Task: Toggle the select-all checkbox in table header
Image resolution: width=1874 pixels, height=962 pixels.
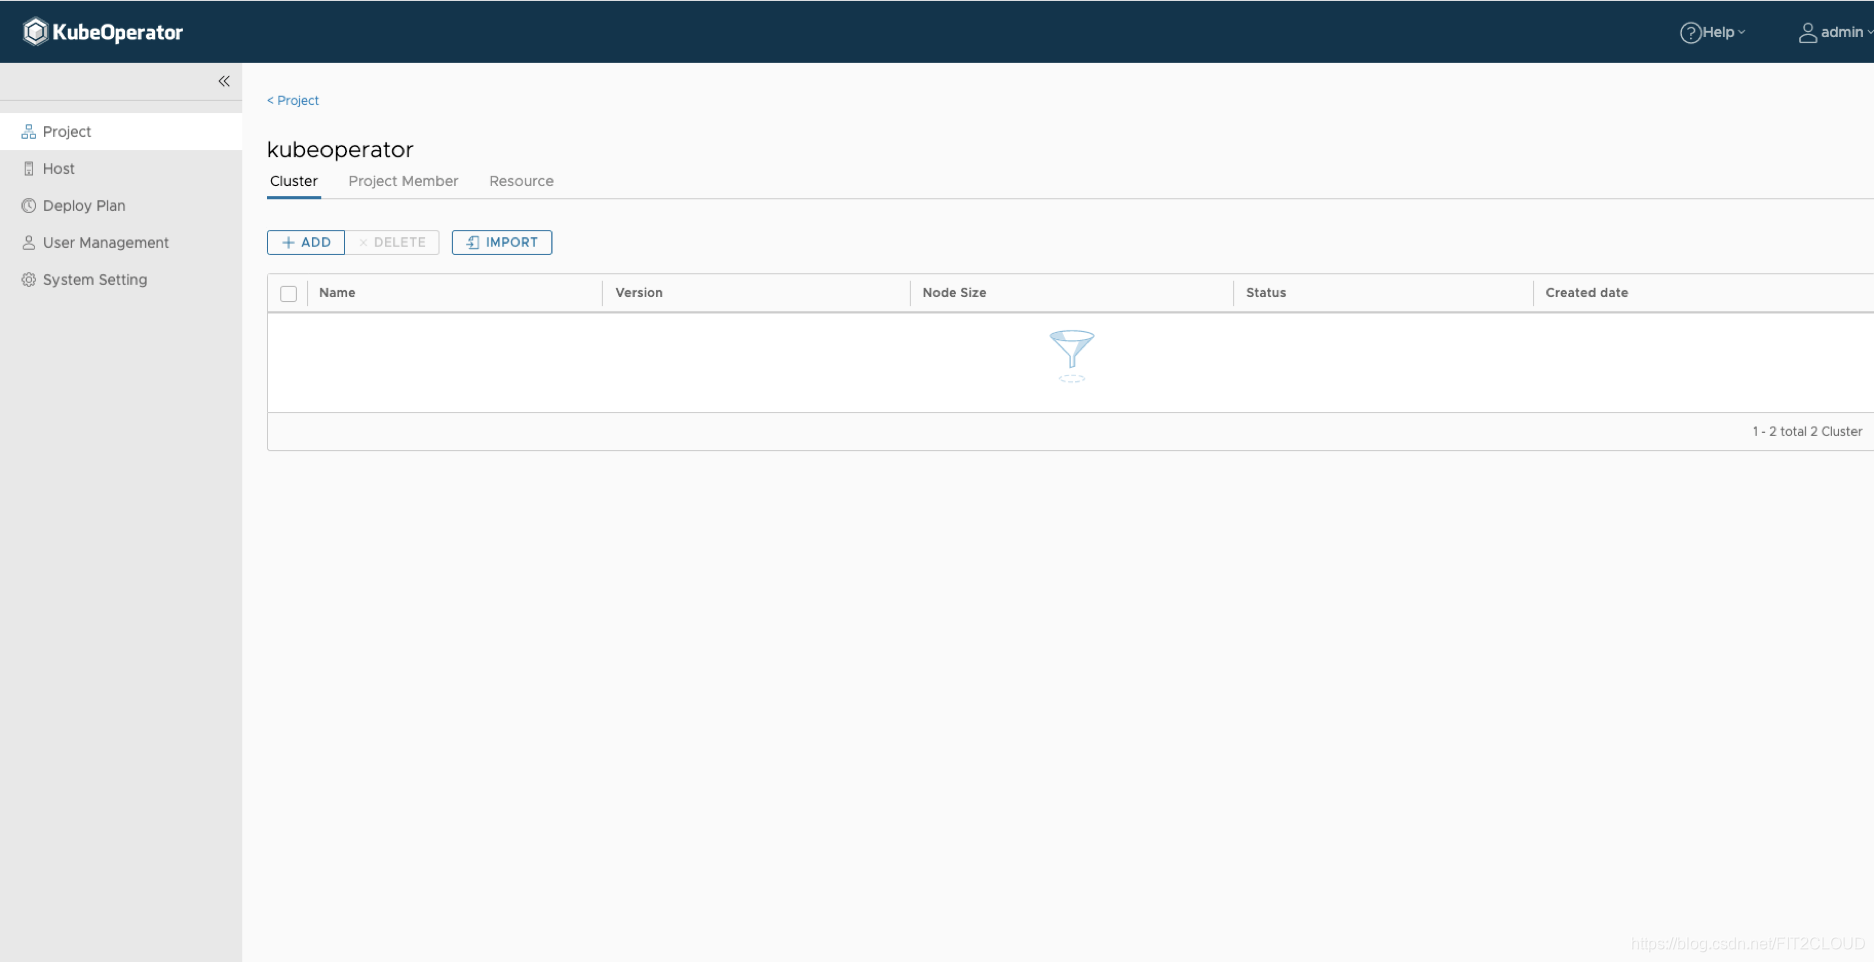Action: [x=289, y=294]
